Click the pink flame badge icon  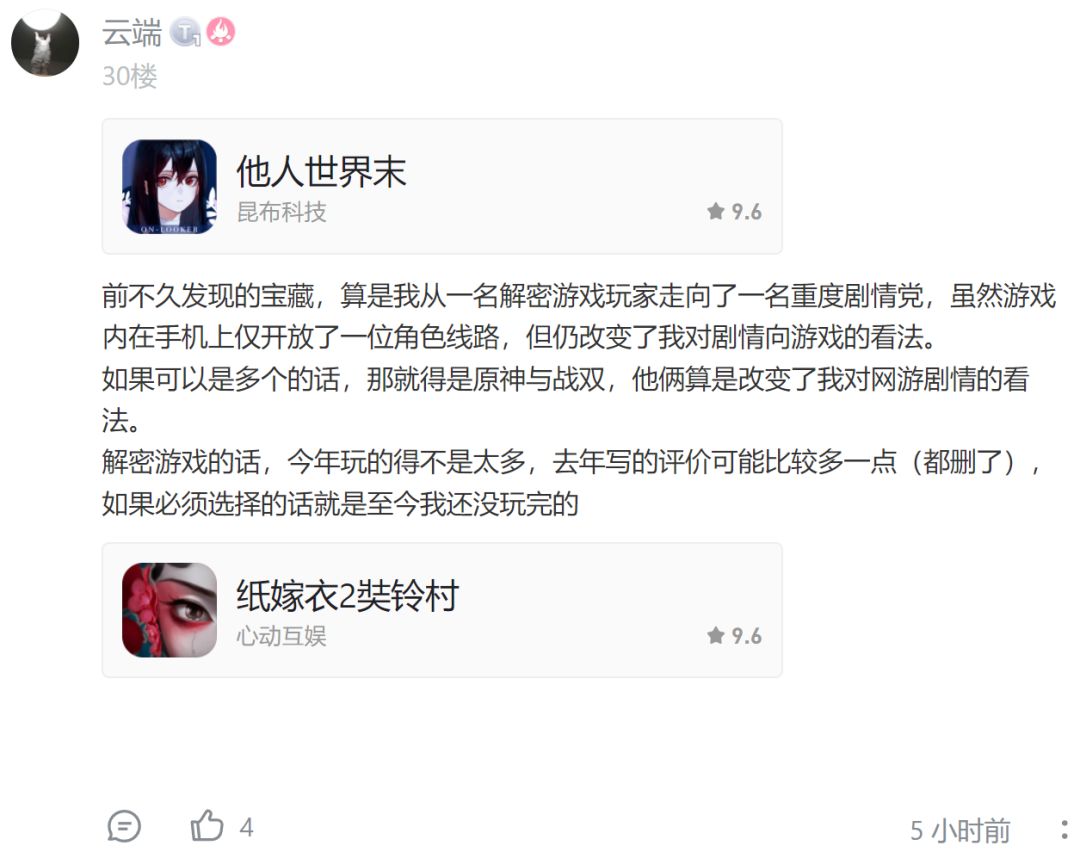[x=220, y=32]
